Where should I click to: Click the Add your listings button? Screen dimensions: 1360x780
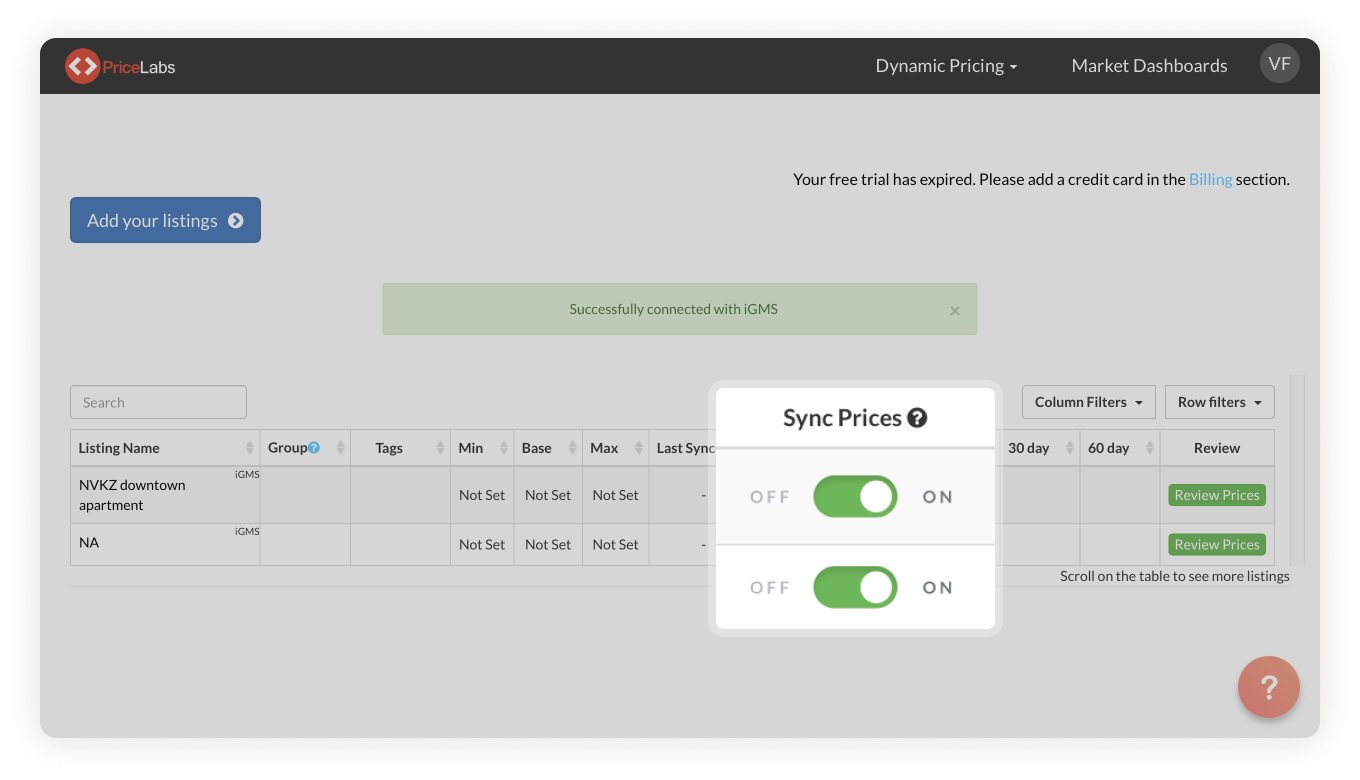tap(165, 220)
